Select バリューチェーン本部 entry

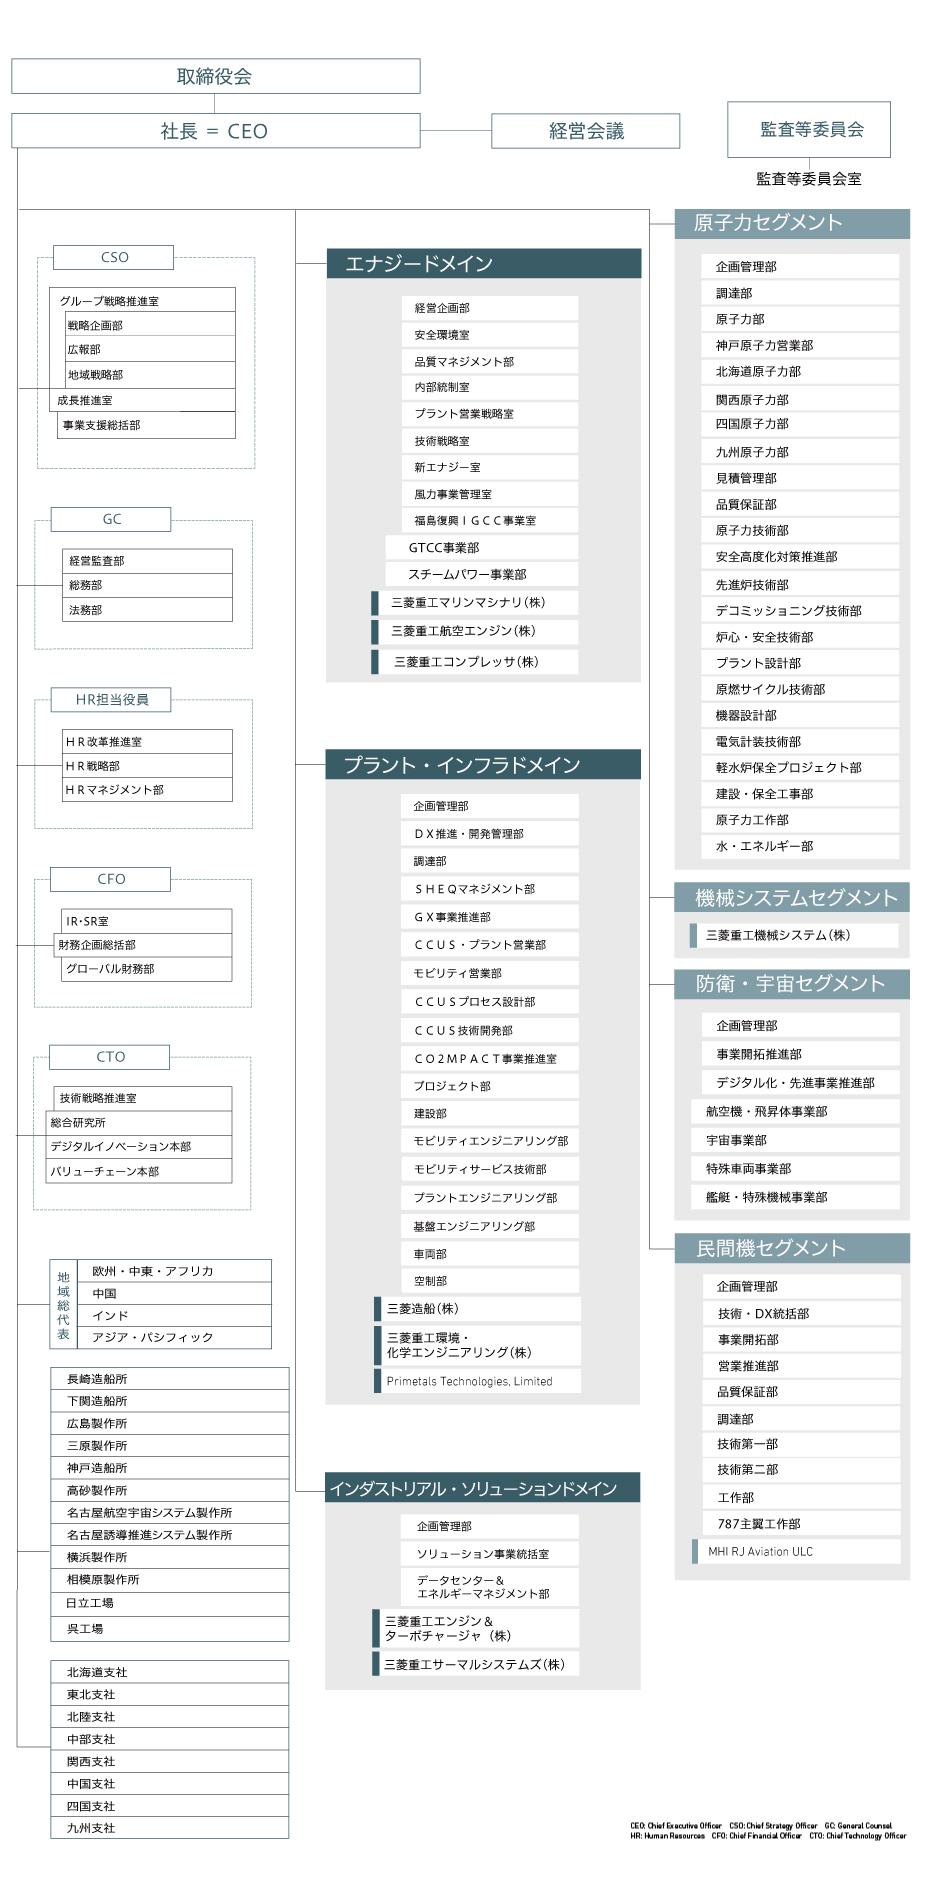coord(139,1172)
